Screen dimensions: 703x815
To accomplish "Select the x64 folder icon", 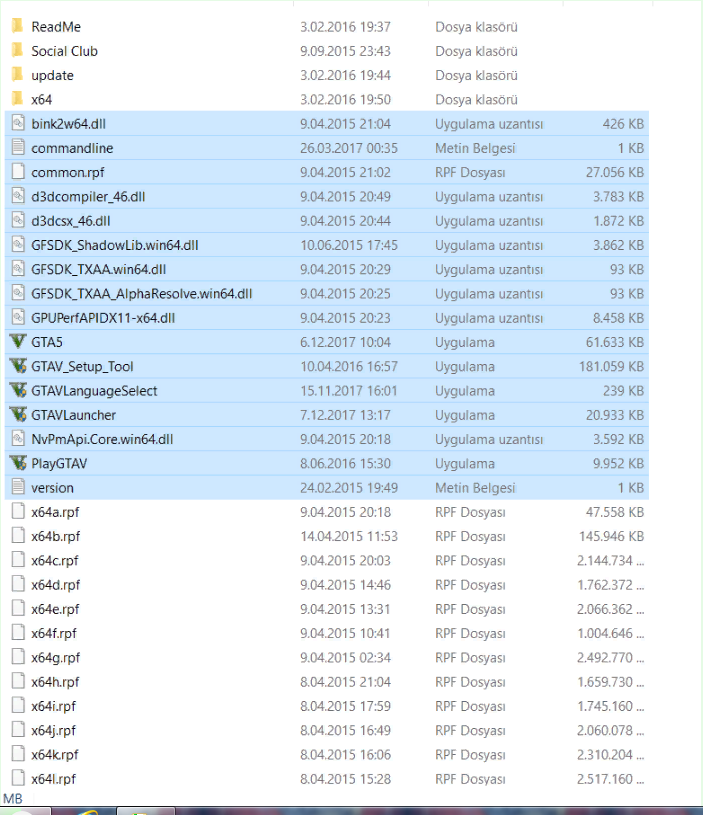I will pyautogui.click(x=18, y=99).
